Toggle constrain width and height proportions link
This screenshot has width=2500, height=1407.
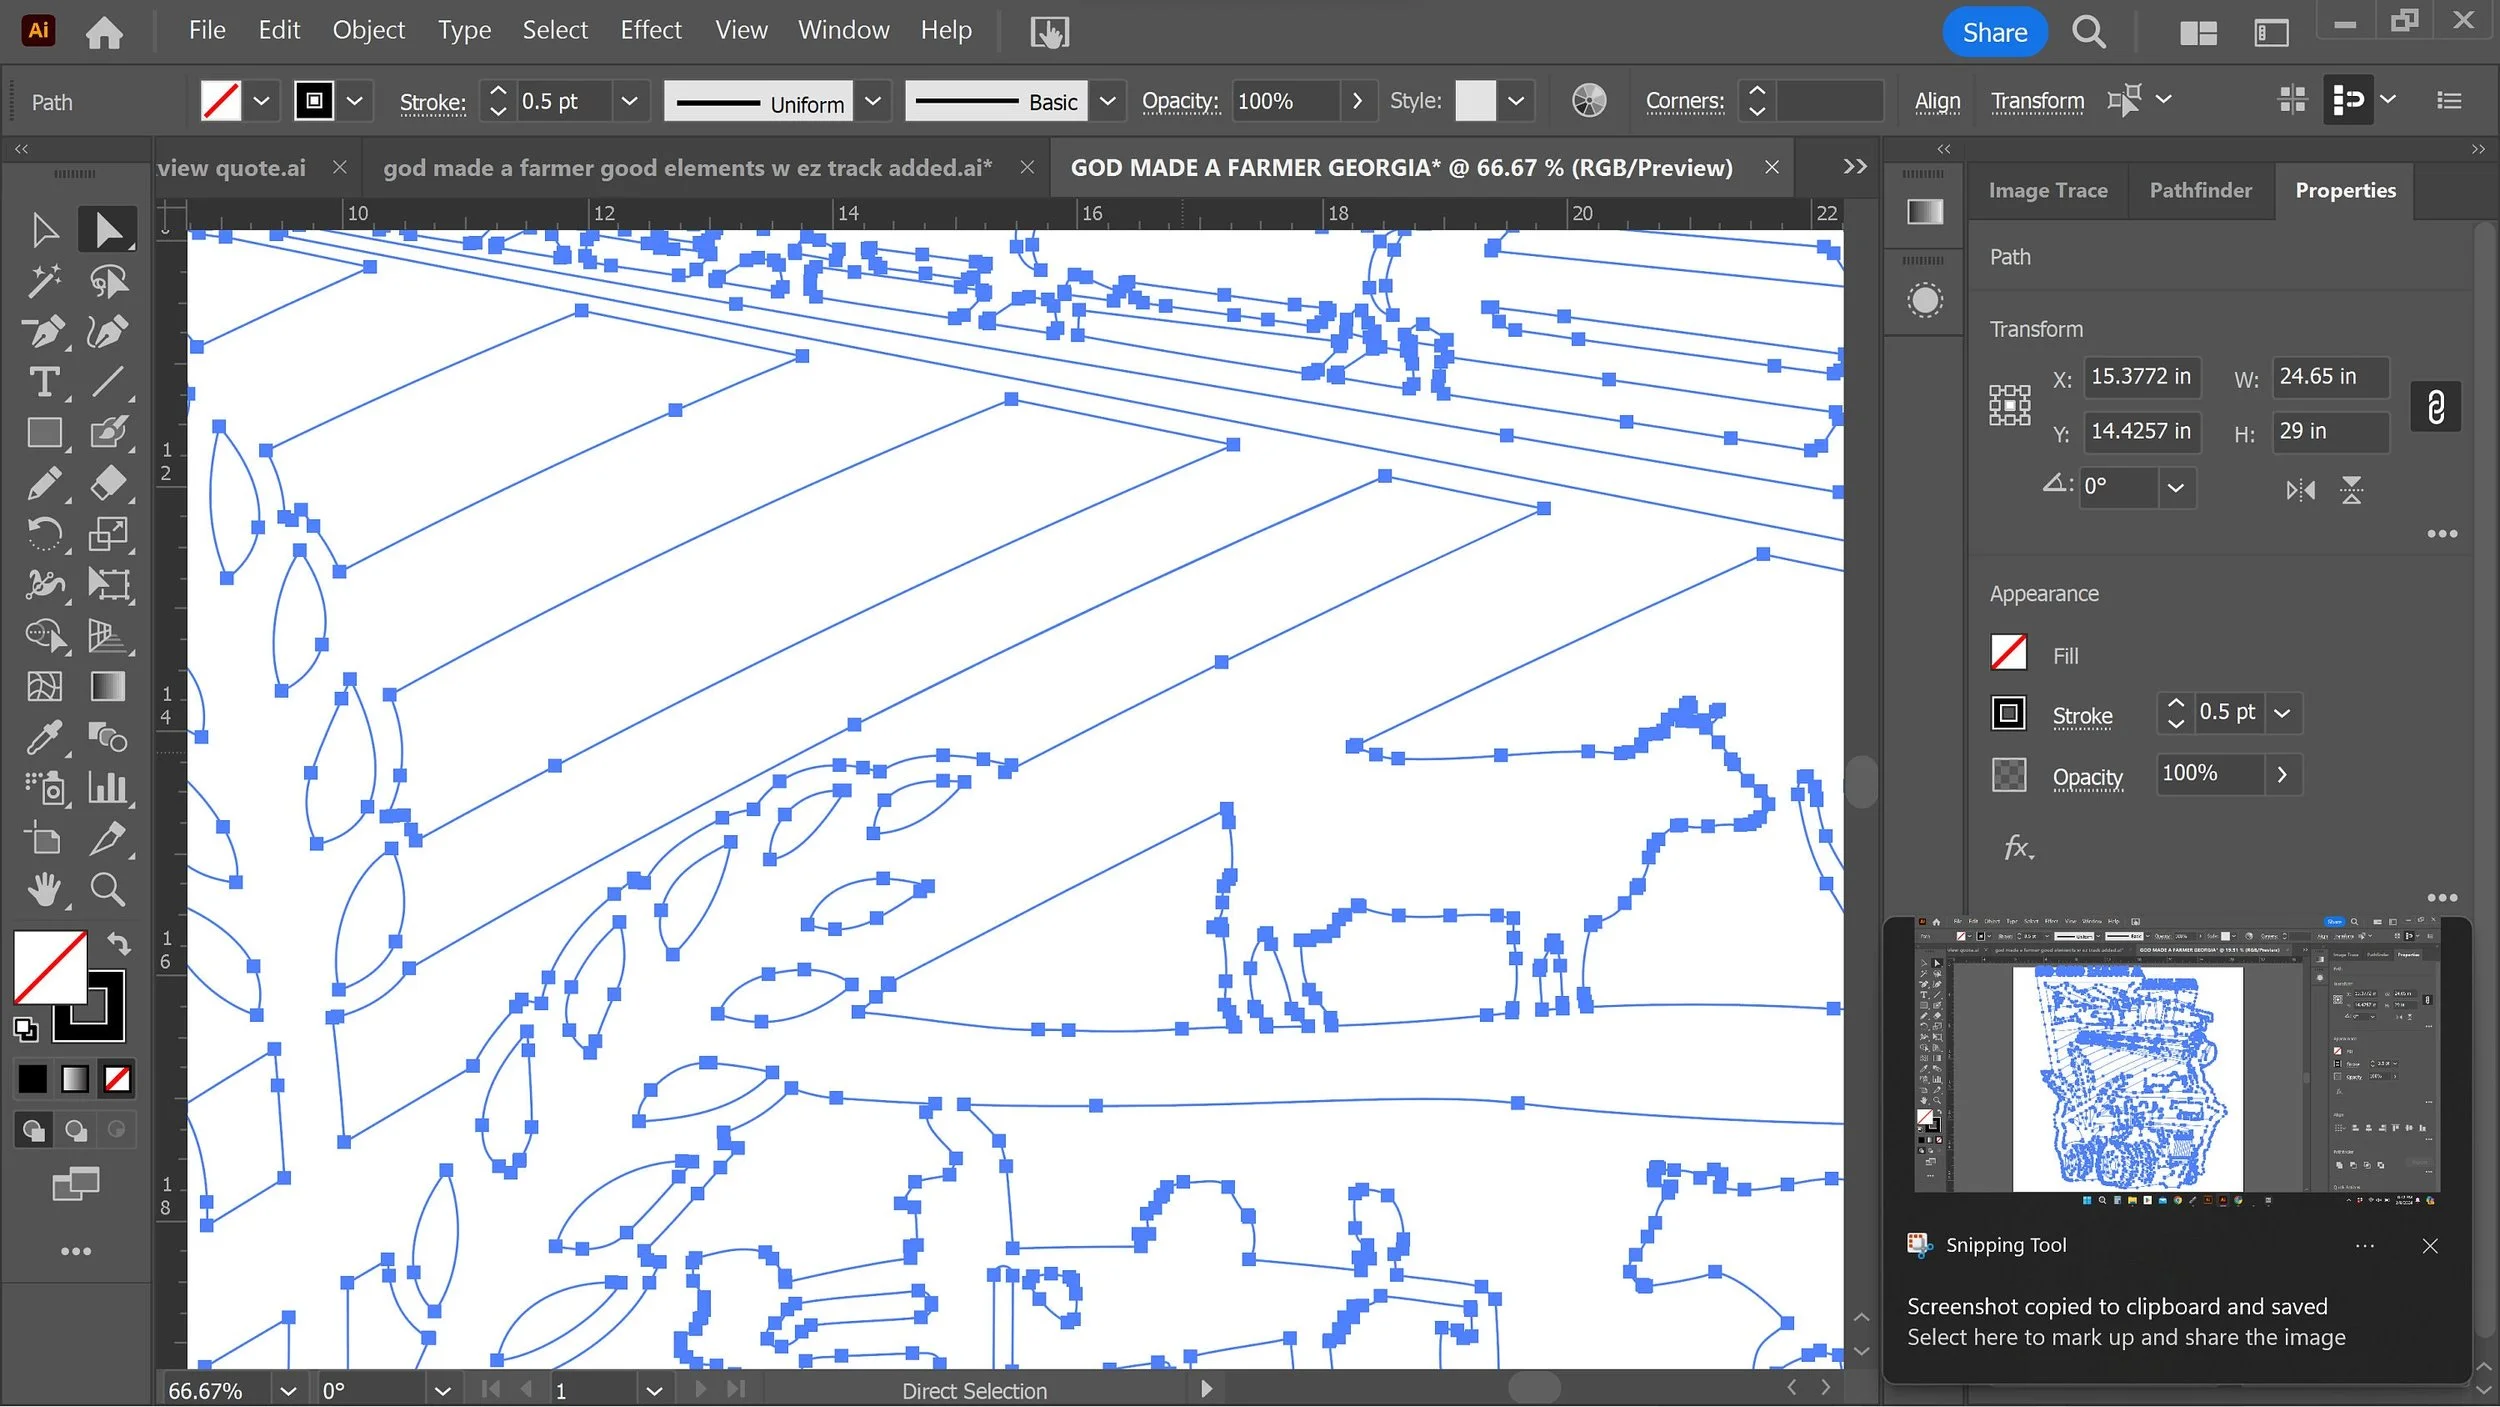[x=2435, y=406]
